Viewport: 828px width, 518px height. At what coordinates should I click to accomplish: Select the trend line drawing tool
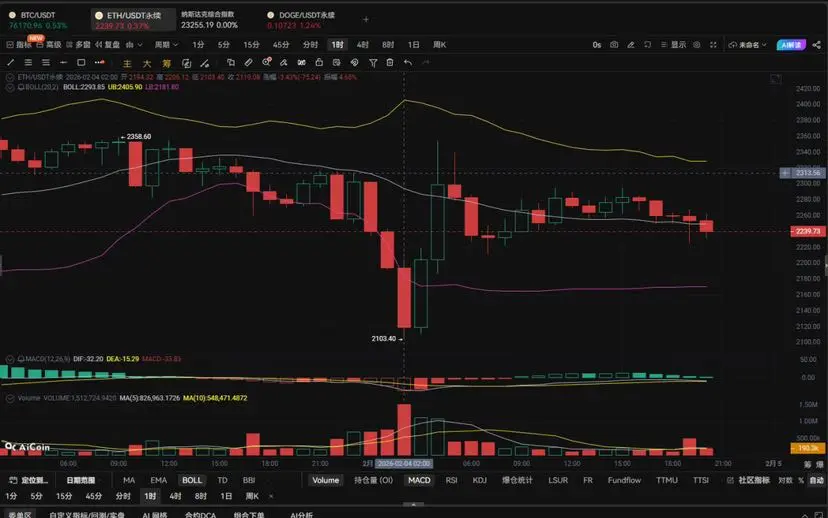click(11, 62)
